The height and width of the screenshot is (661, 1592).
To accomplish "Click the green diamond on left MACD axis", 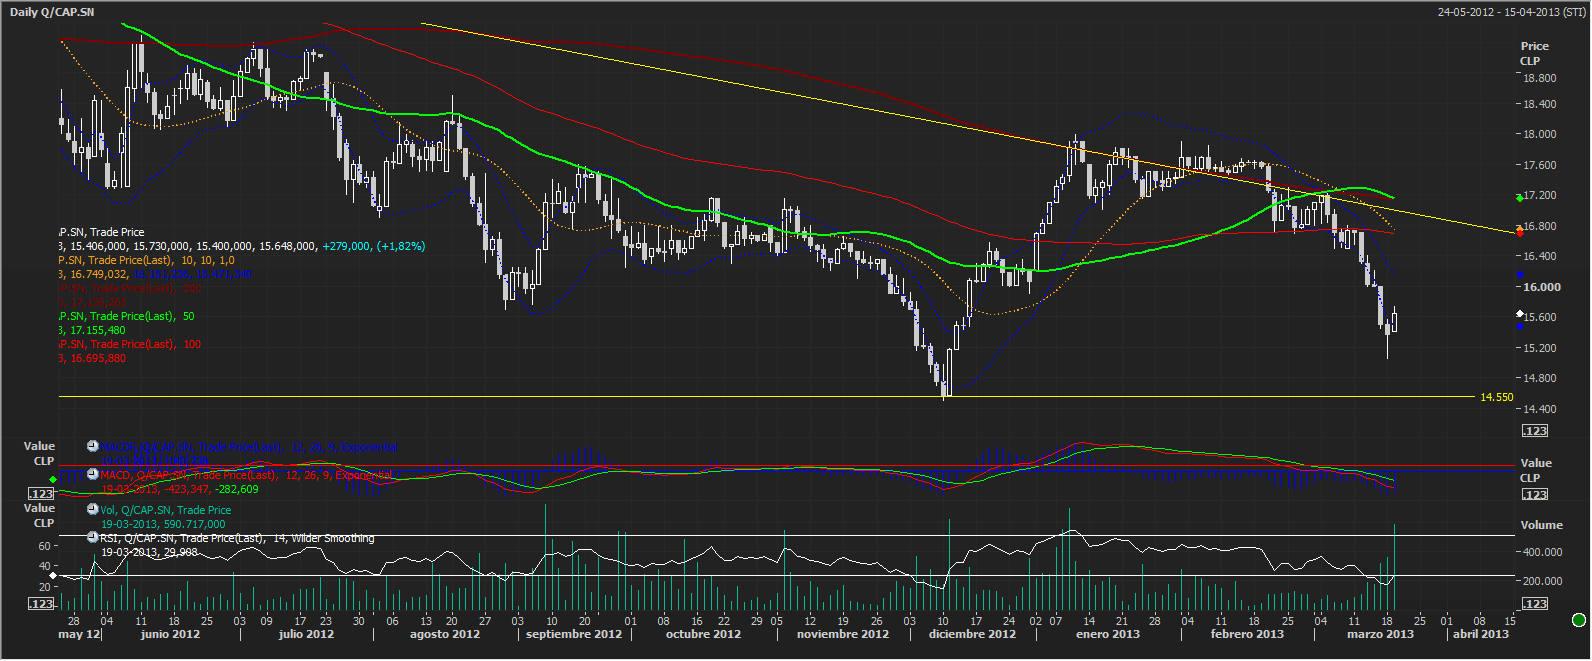I will click(53, 480).
